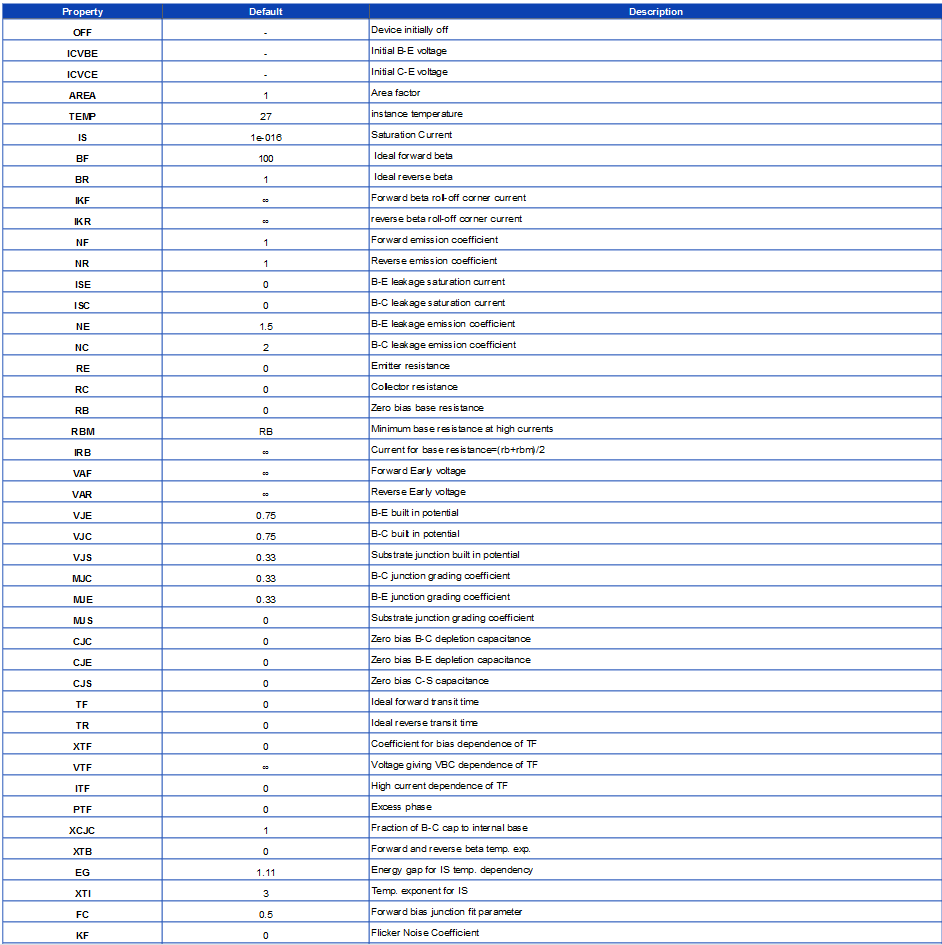Click the RB default value in RBM row
This screenshot has height=945, width=942.
point(266,432)
